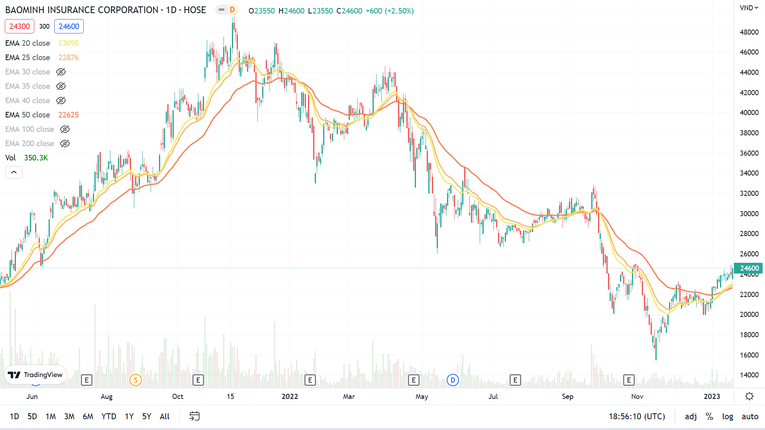Click the 24600 current price label on axis
The image size is (765, 430).
point(748,269)
